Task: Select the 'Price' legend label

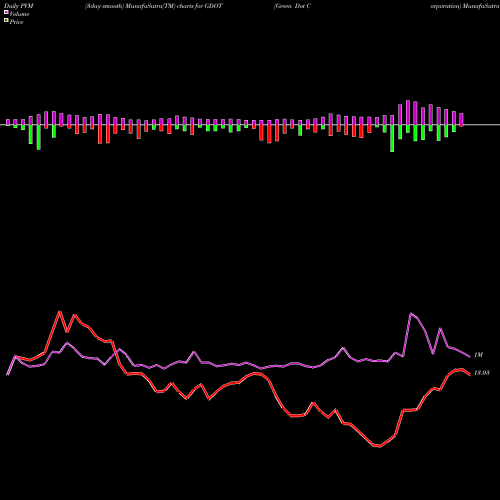Action: pyautogui.click(x=17, y=22)
